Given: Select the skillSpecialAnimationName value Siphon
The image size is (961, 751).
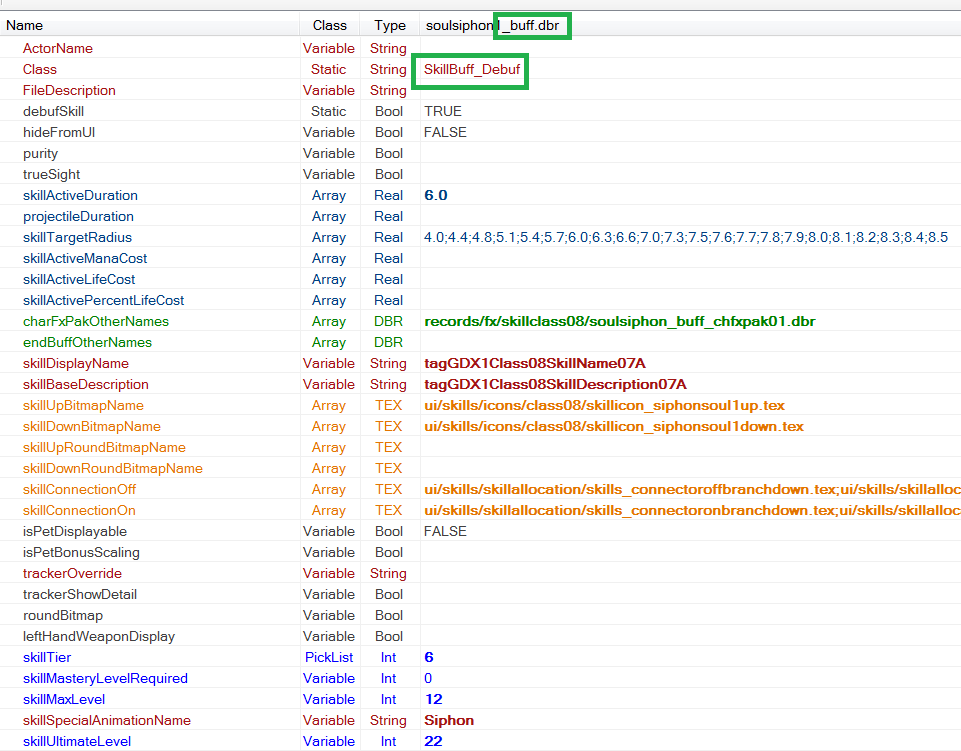Looking at the screenshot, I should (449, 720).
